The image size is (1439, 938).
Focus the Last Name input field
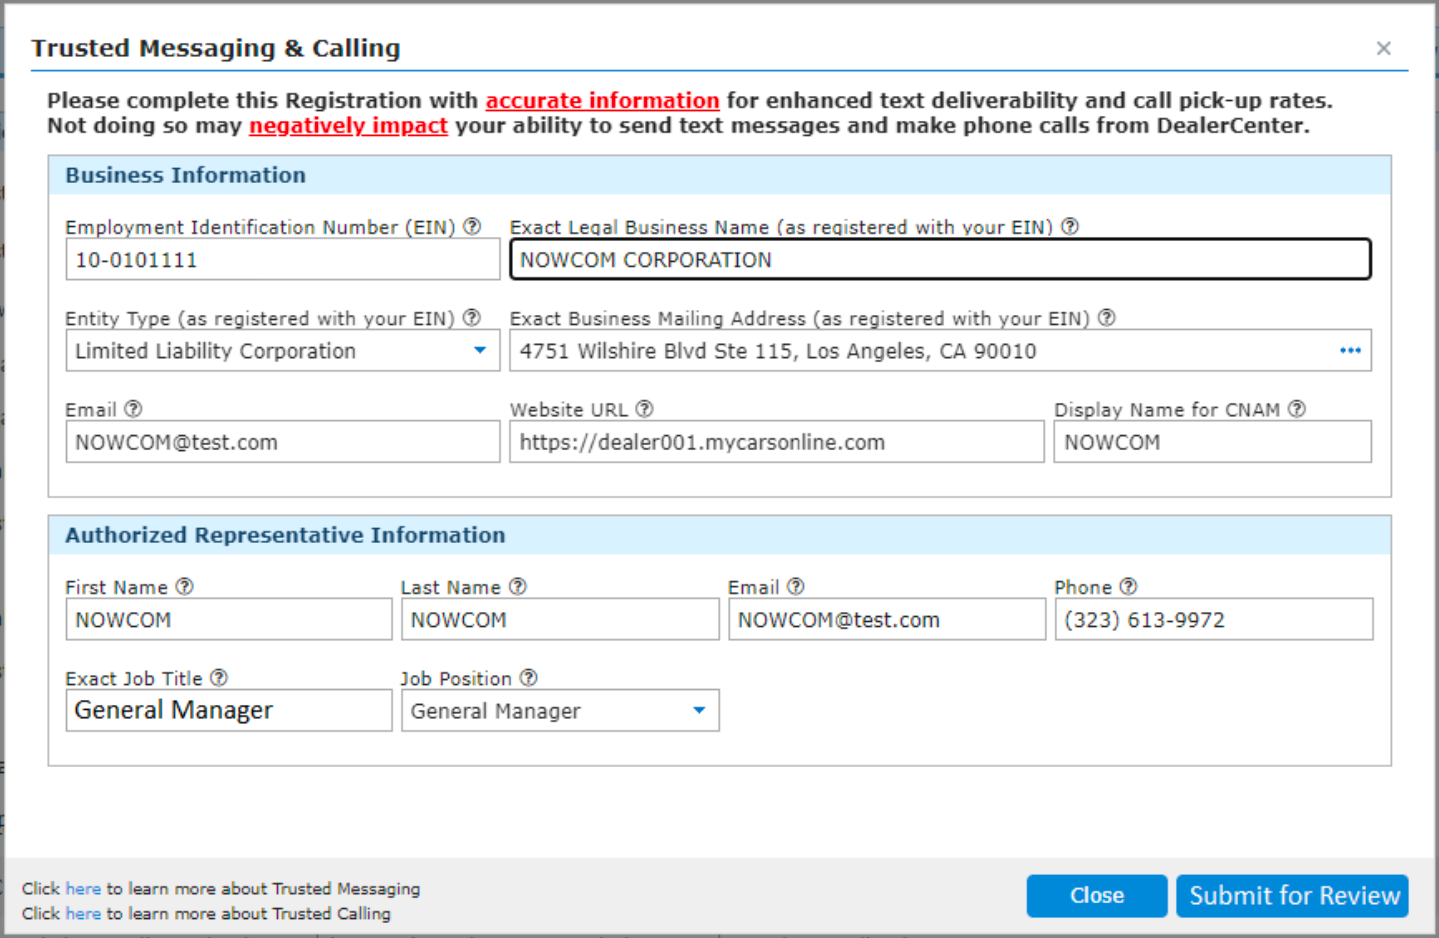point(560,620)
